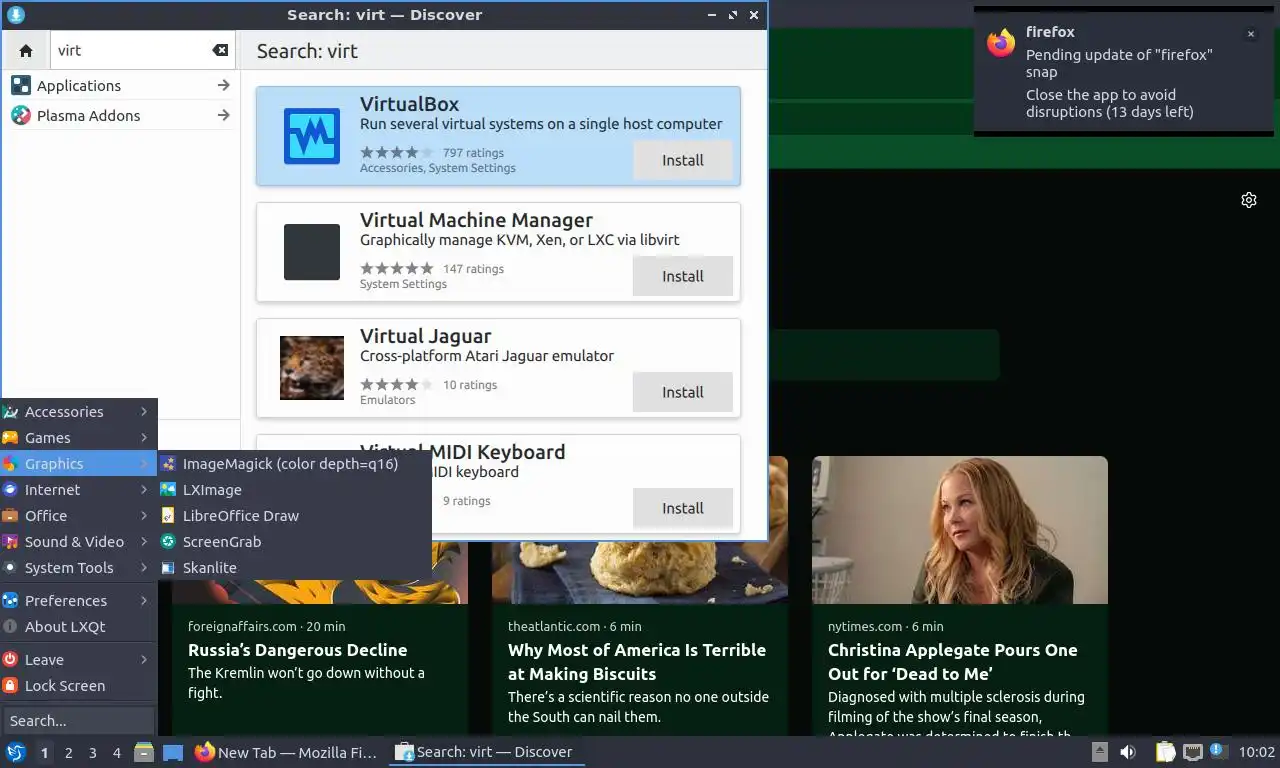The height and width of the screenshot is (768, 1280).
Task: Expand the Preferences submenu arrow
Action: [144, 601]
